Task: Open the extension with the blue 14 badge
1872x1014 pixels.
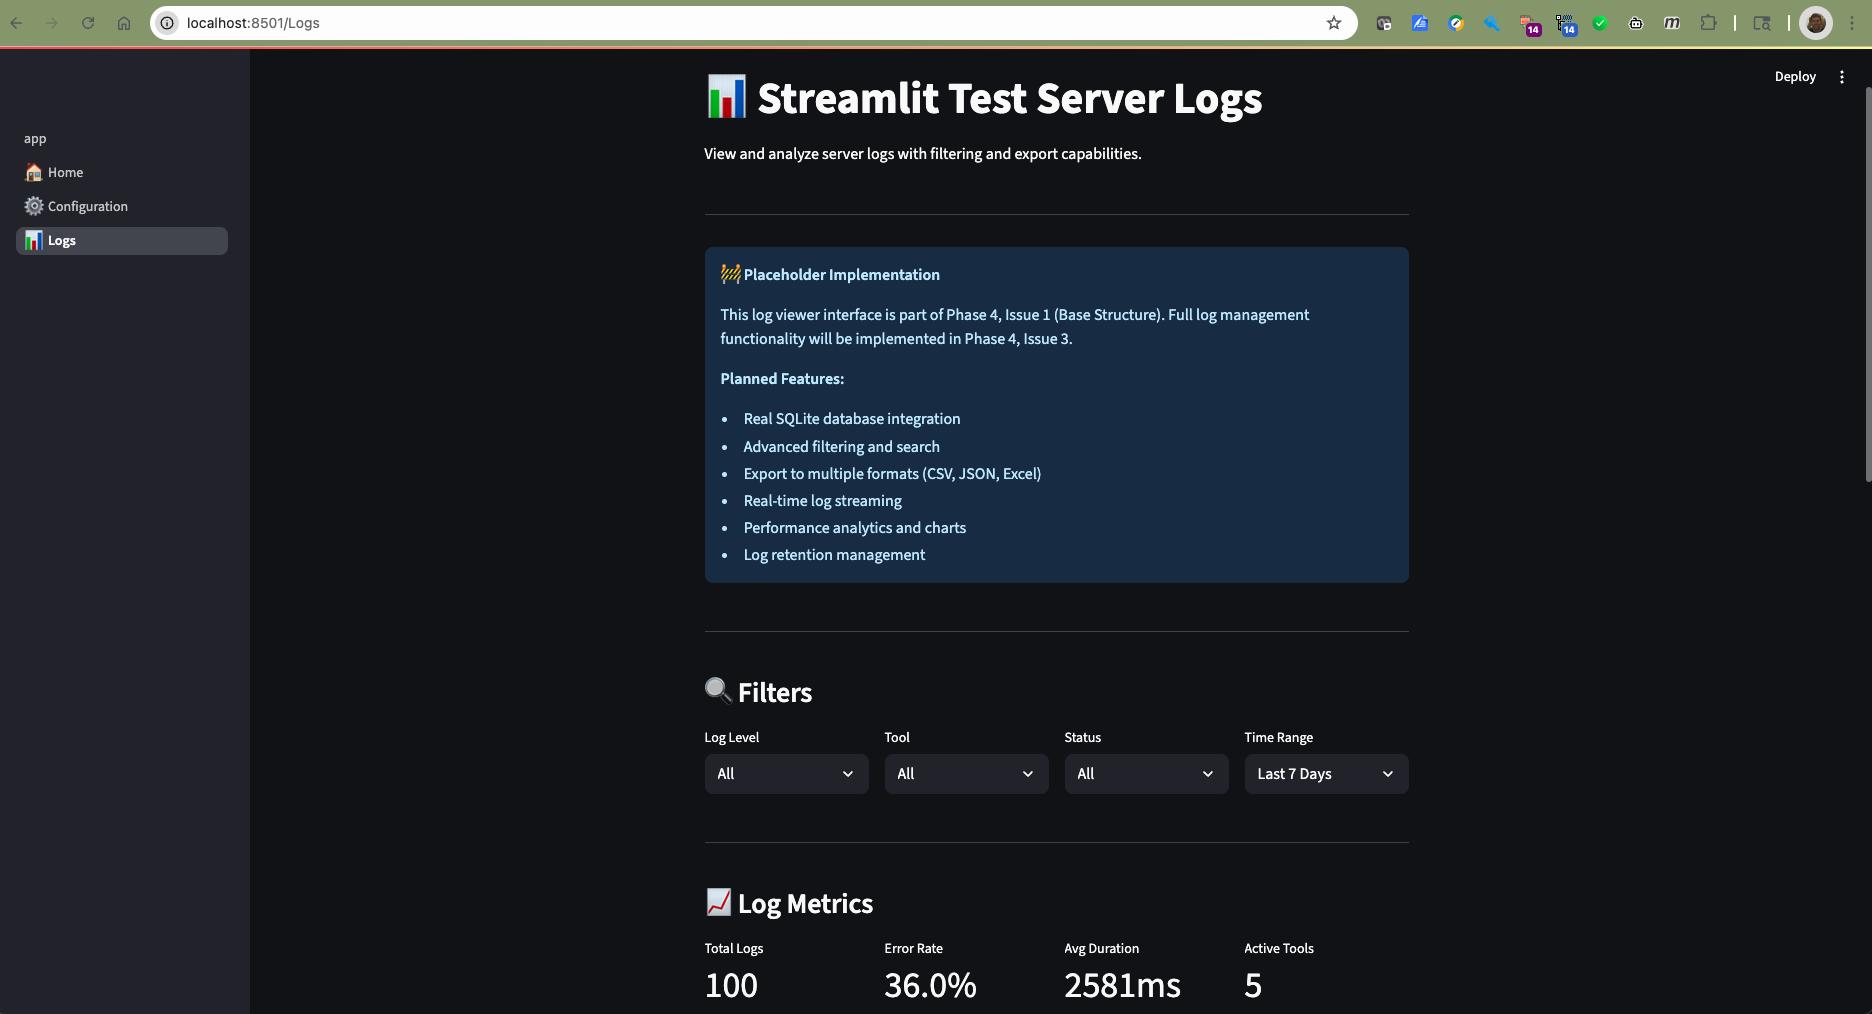Action: [1566, 23]
